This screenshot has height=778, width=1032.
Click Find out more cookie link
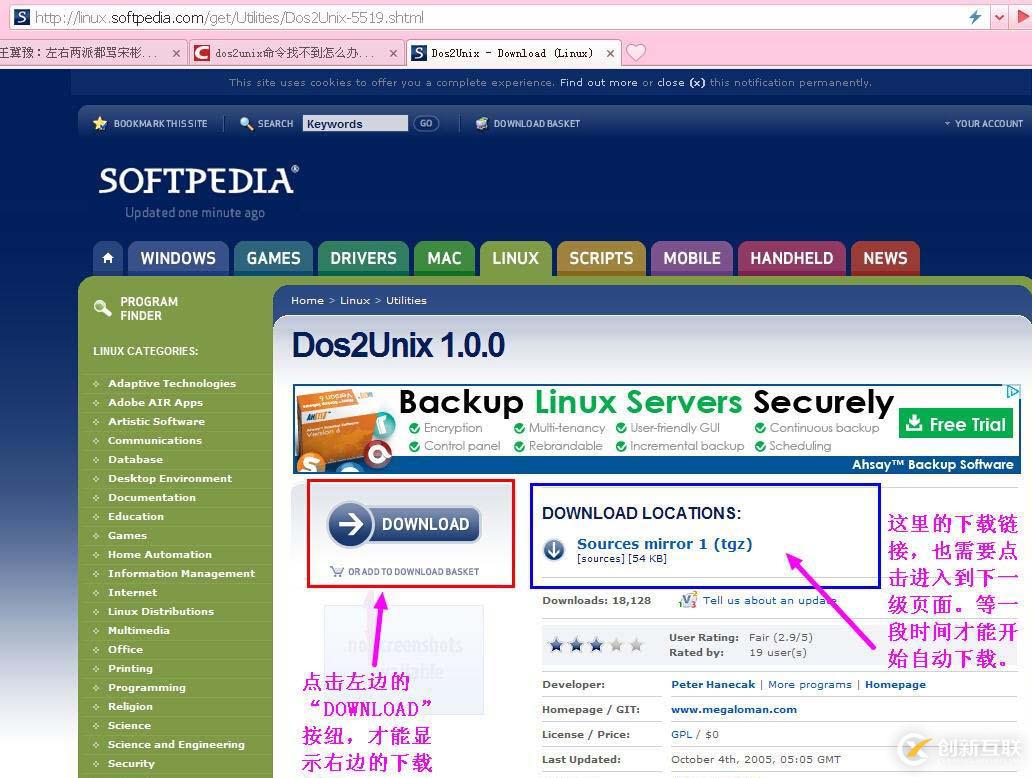pyautogui.click(x=598, y=82)
